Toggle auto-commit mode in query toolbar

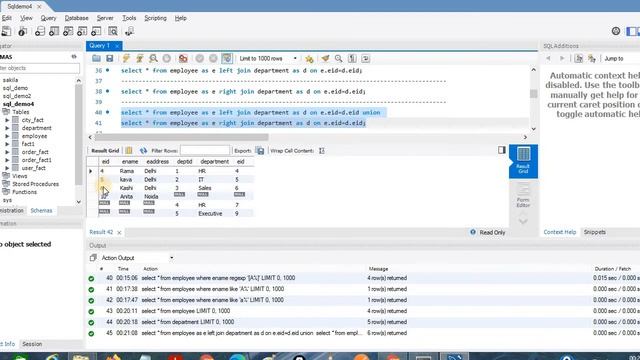click(x=227, y=58)
